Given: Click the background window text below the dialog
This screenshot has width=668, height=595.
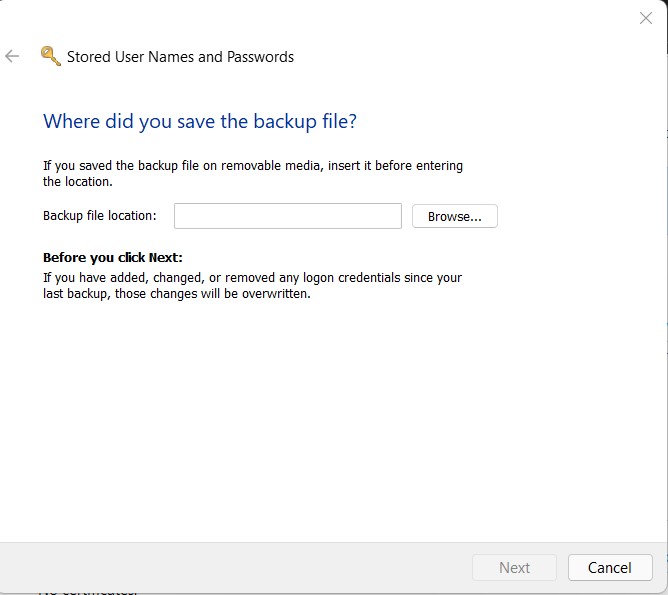Looking at the screenshot, I should click(x=90, y=592).
